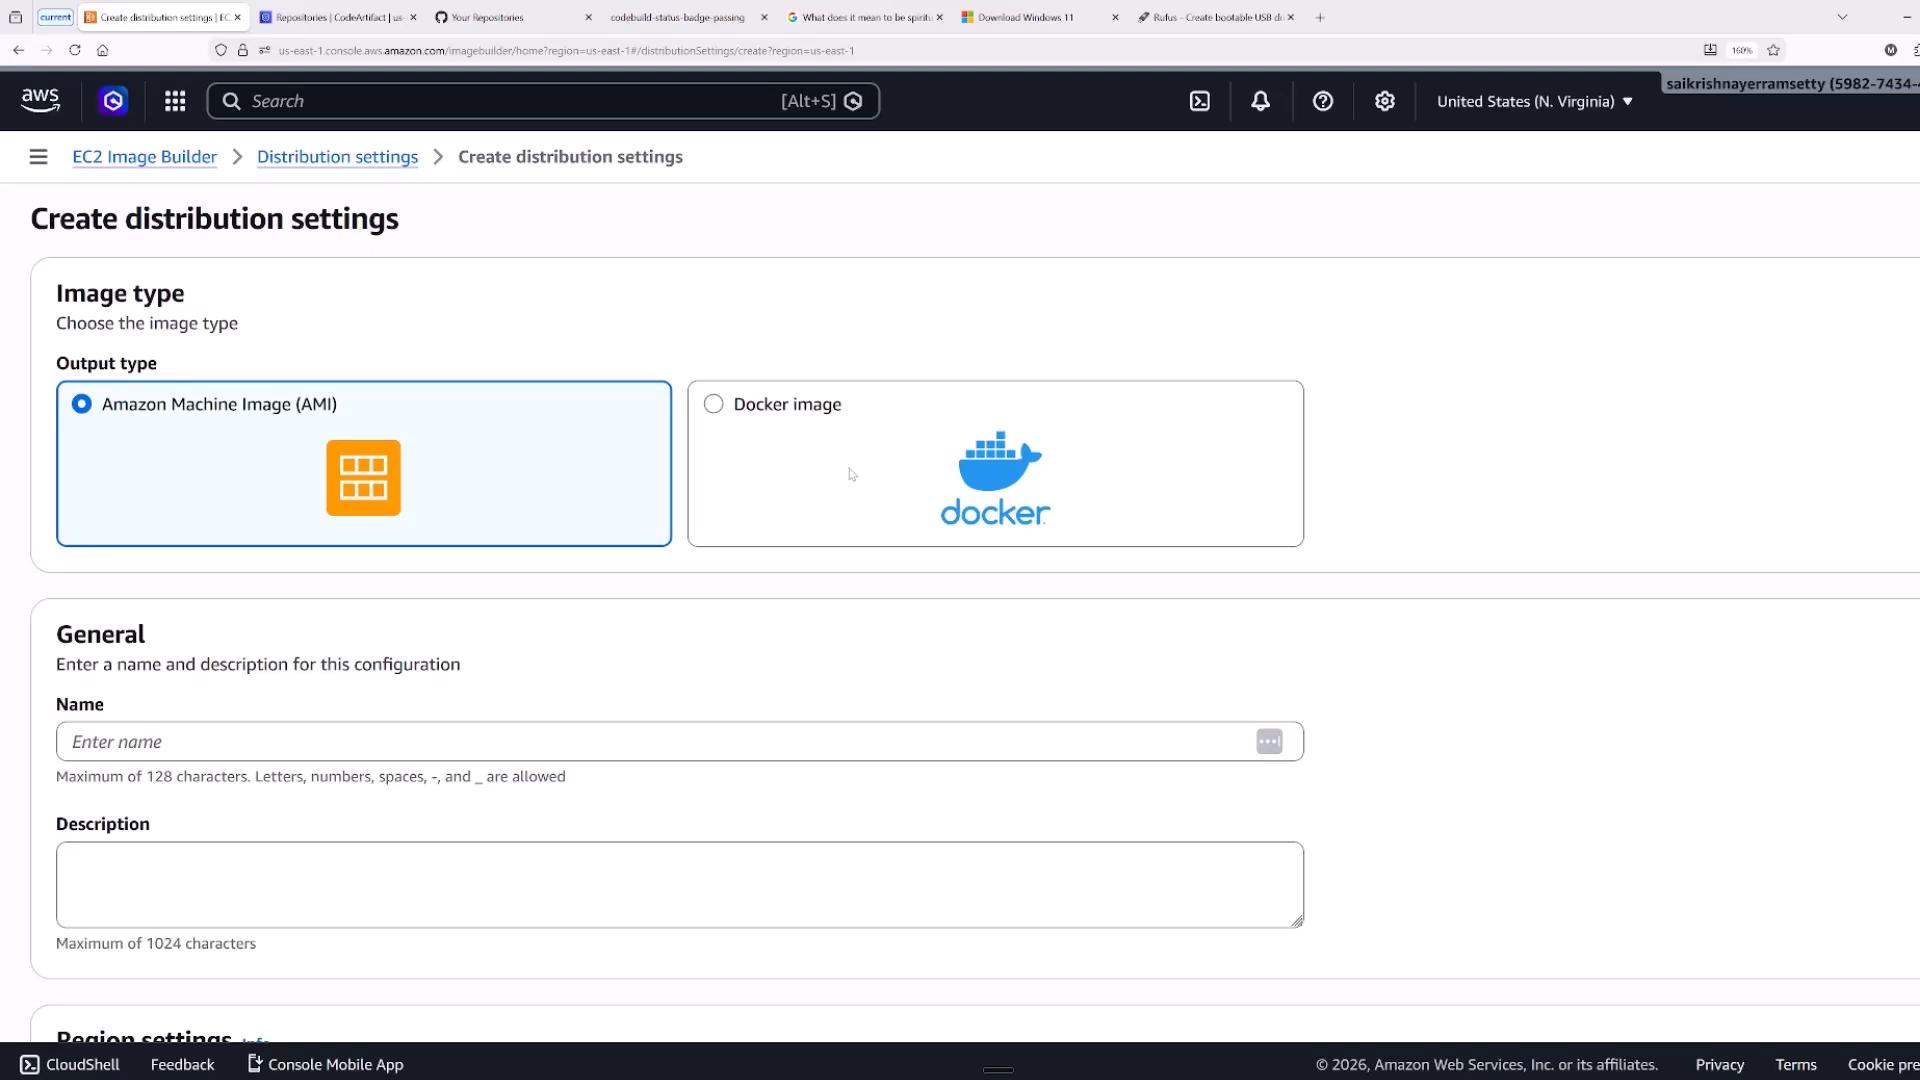This screenshot has height=1080, width=1920.
Task: Click the Docker whale logo
Action: click(x=996, y=477)
